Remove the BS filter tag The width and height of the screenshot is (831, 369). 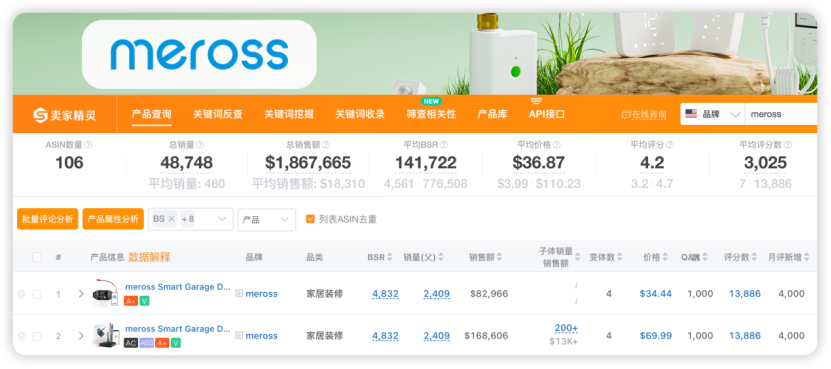[x=172, y=219]
